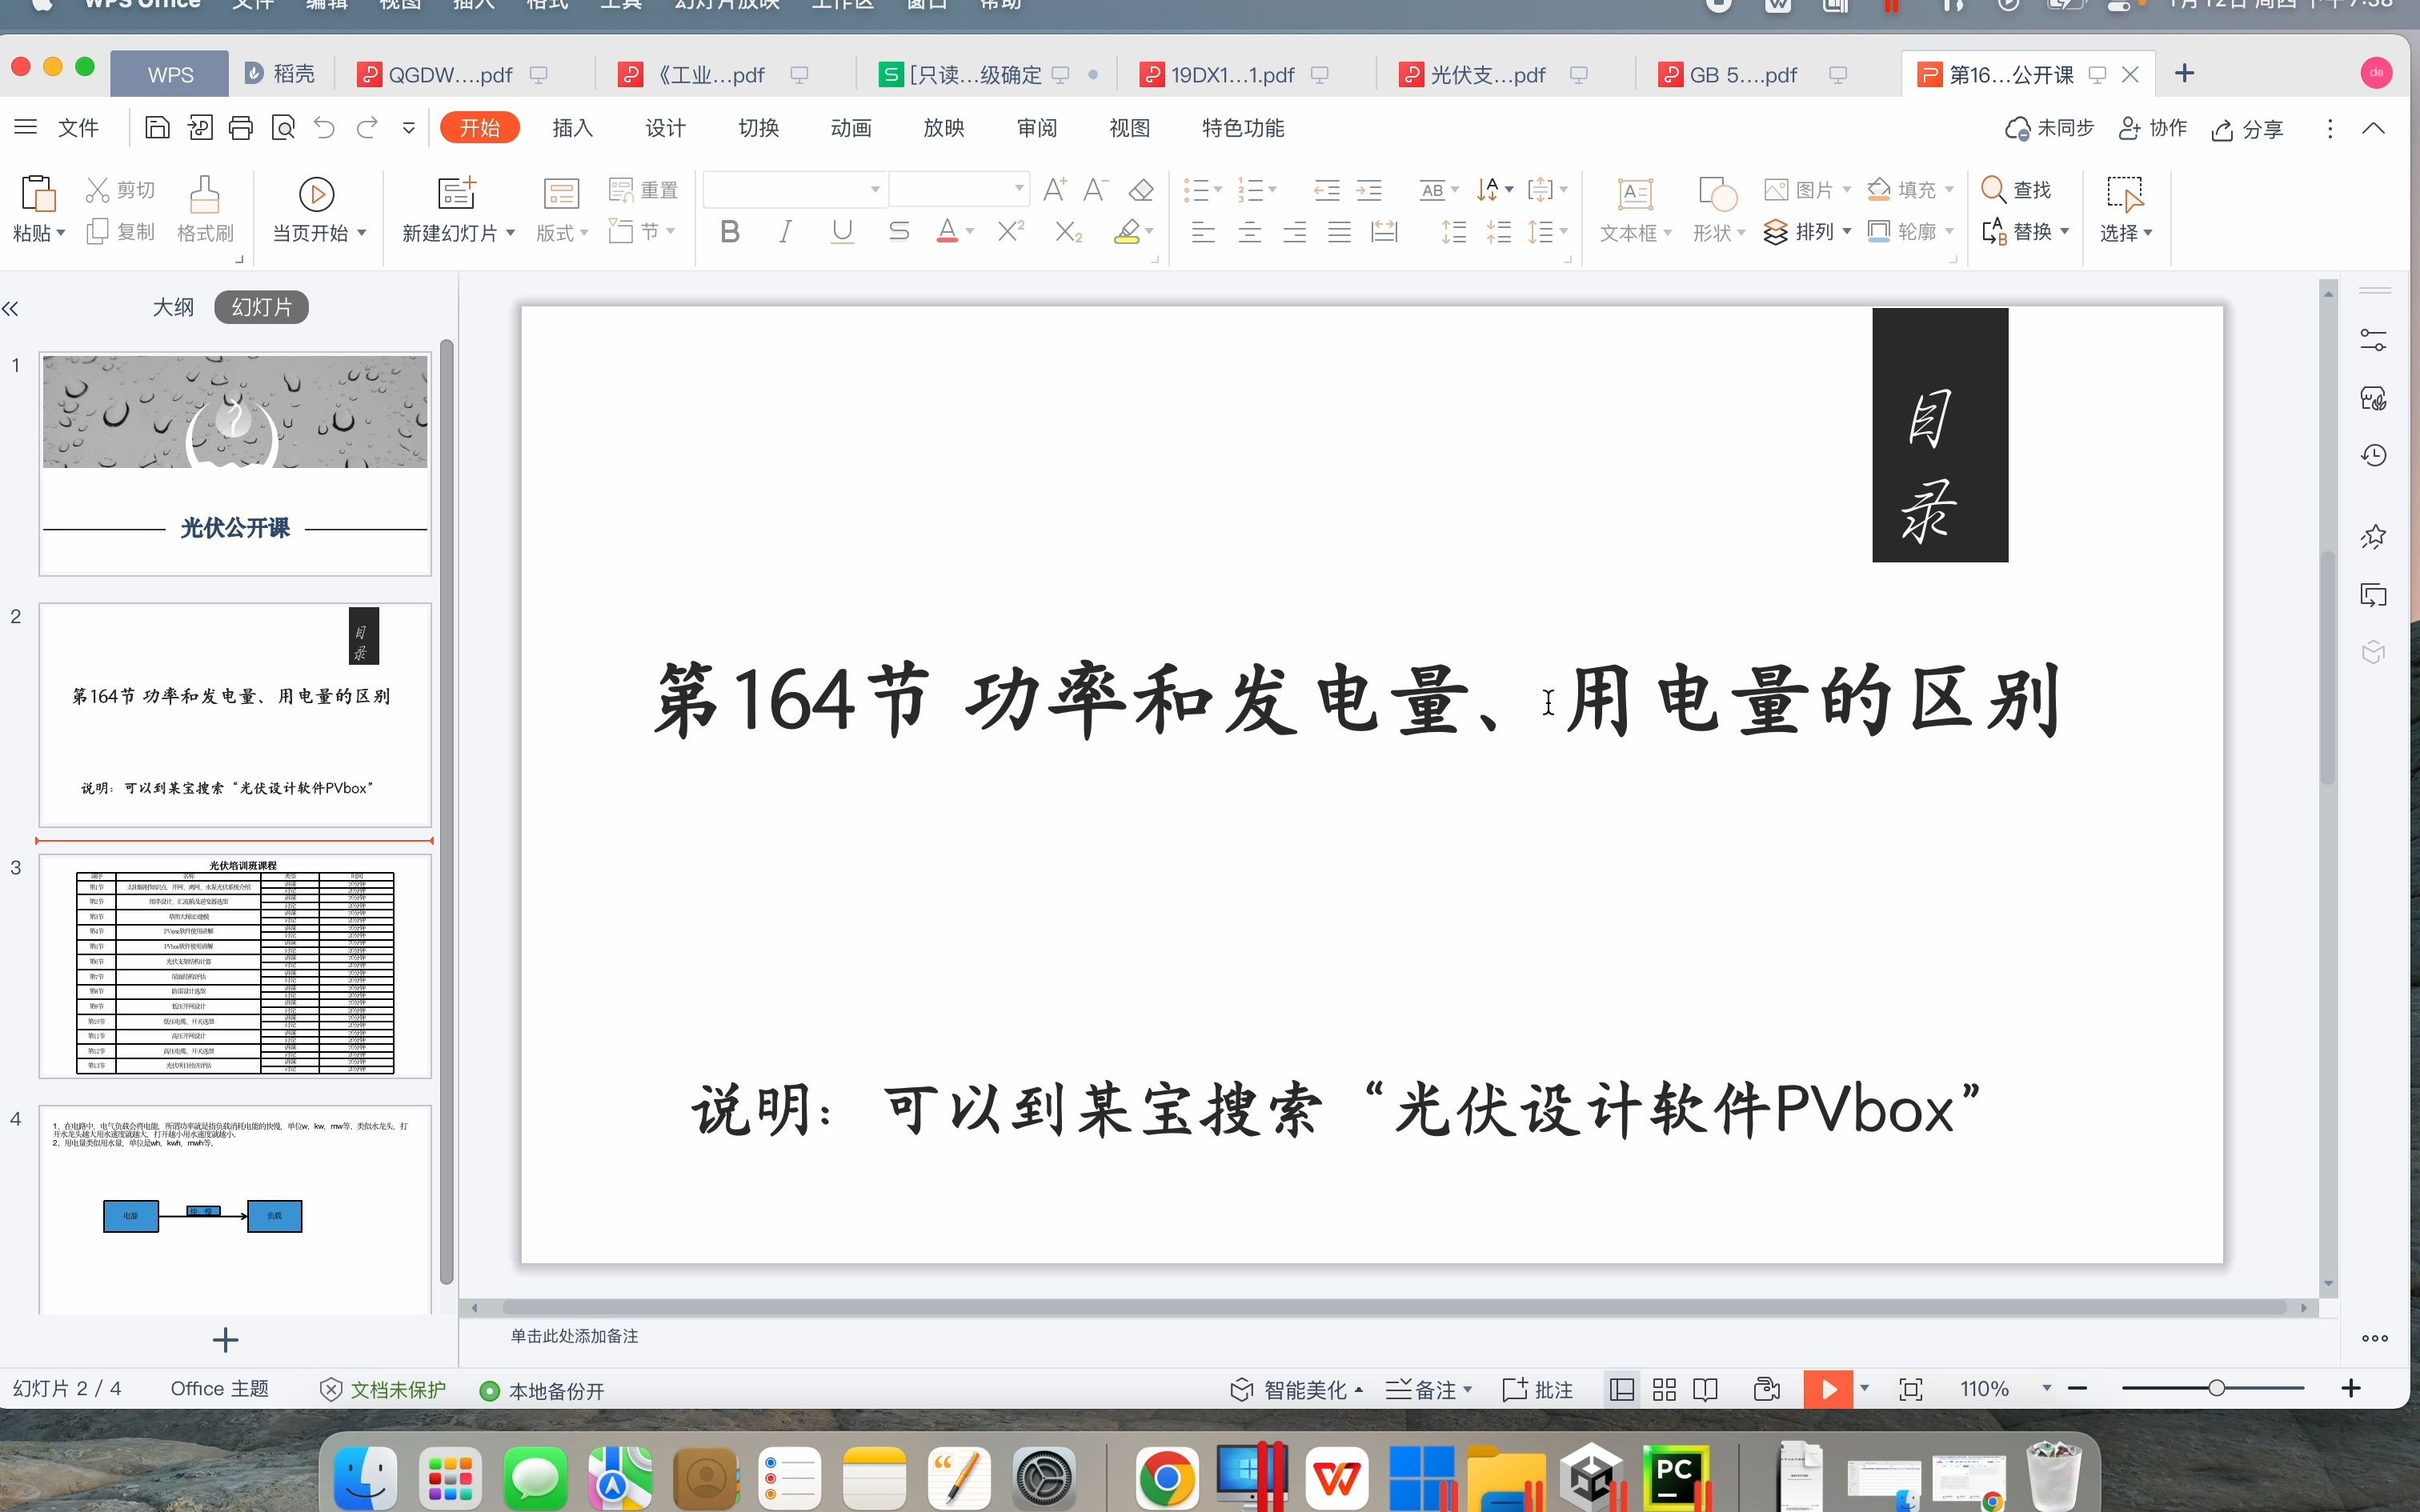
Task: Expand the font color dropdown arrow
Action: pyautogui.click(x=970, y=232)
